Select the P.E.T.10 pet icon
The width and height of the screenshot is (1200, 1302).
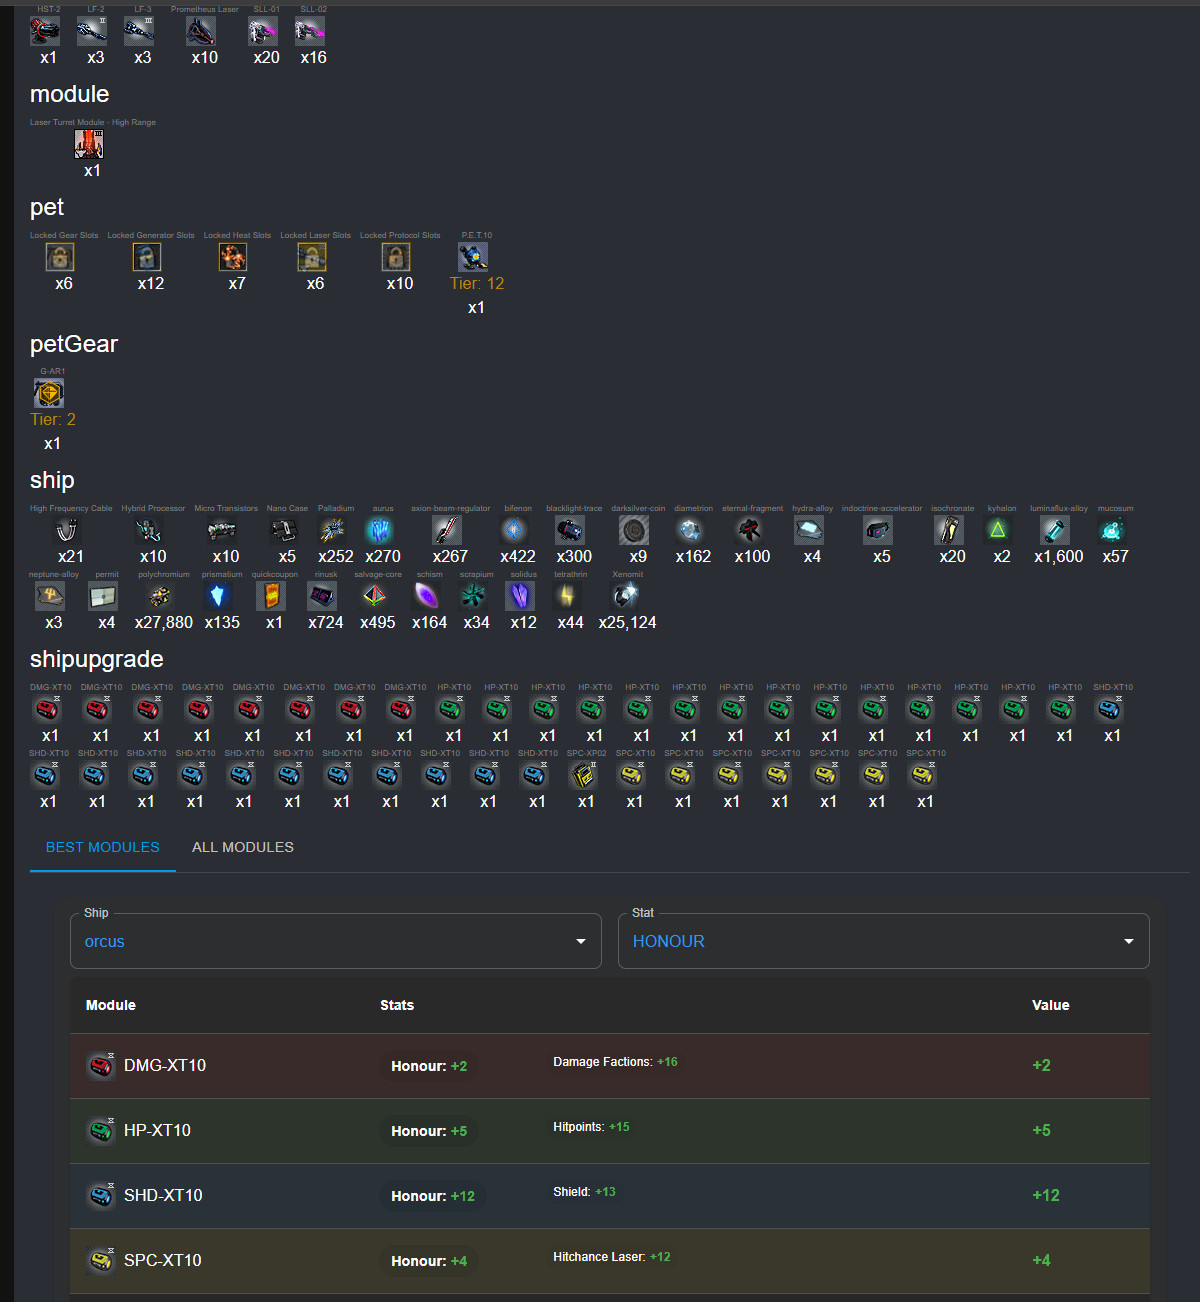(x=473, y=257)
